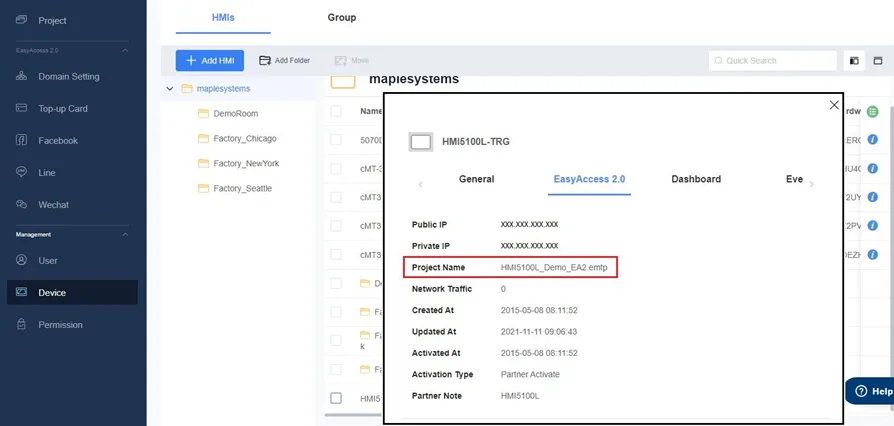Select Device in Management section

point(72,293)
